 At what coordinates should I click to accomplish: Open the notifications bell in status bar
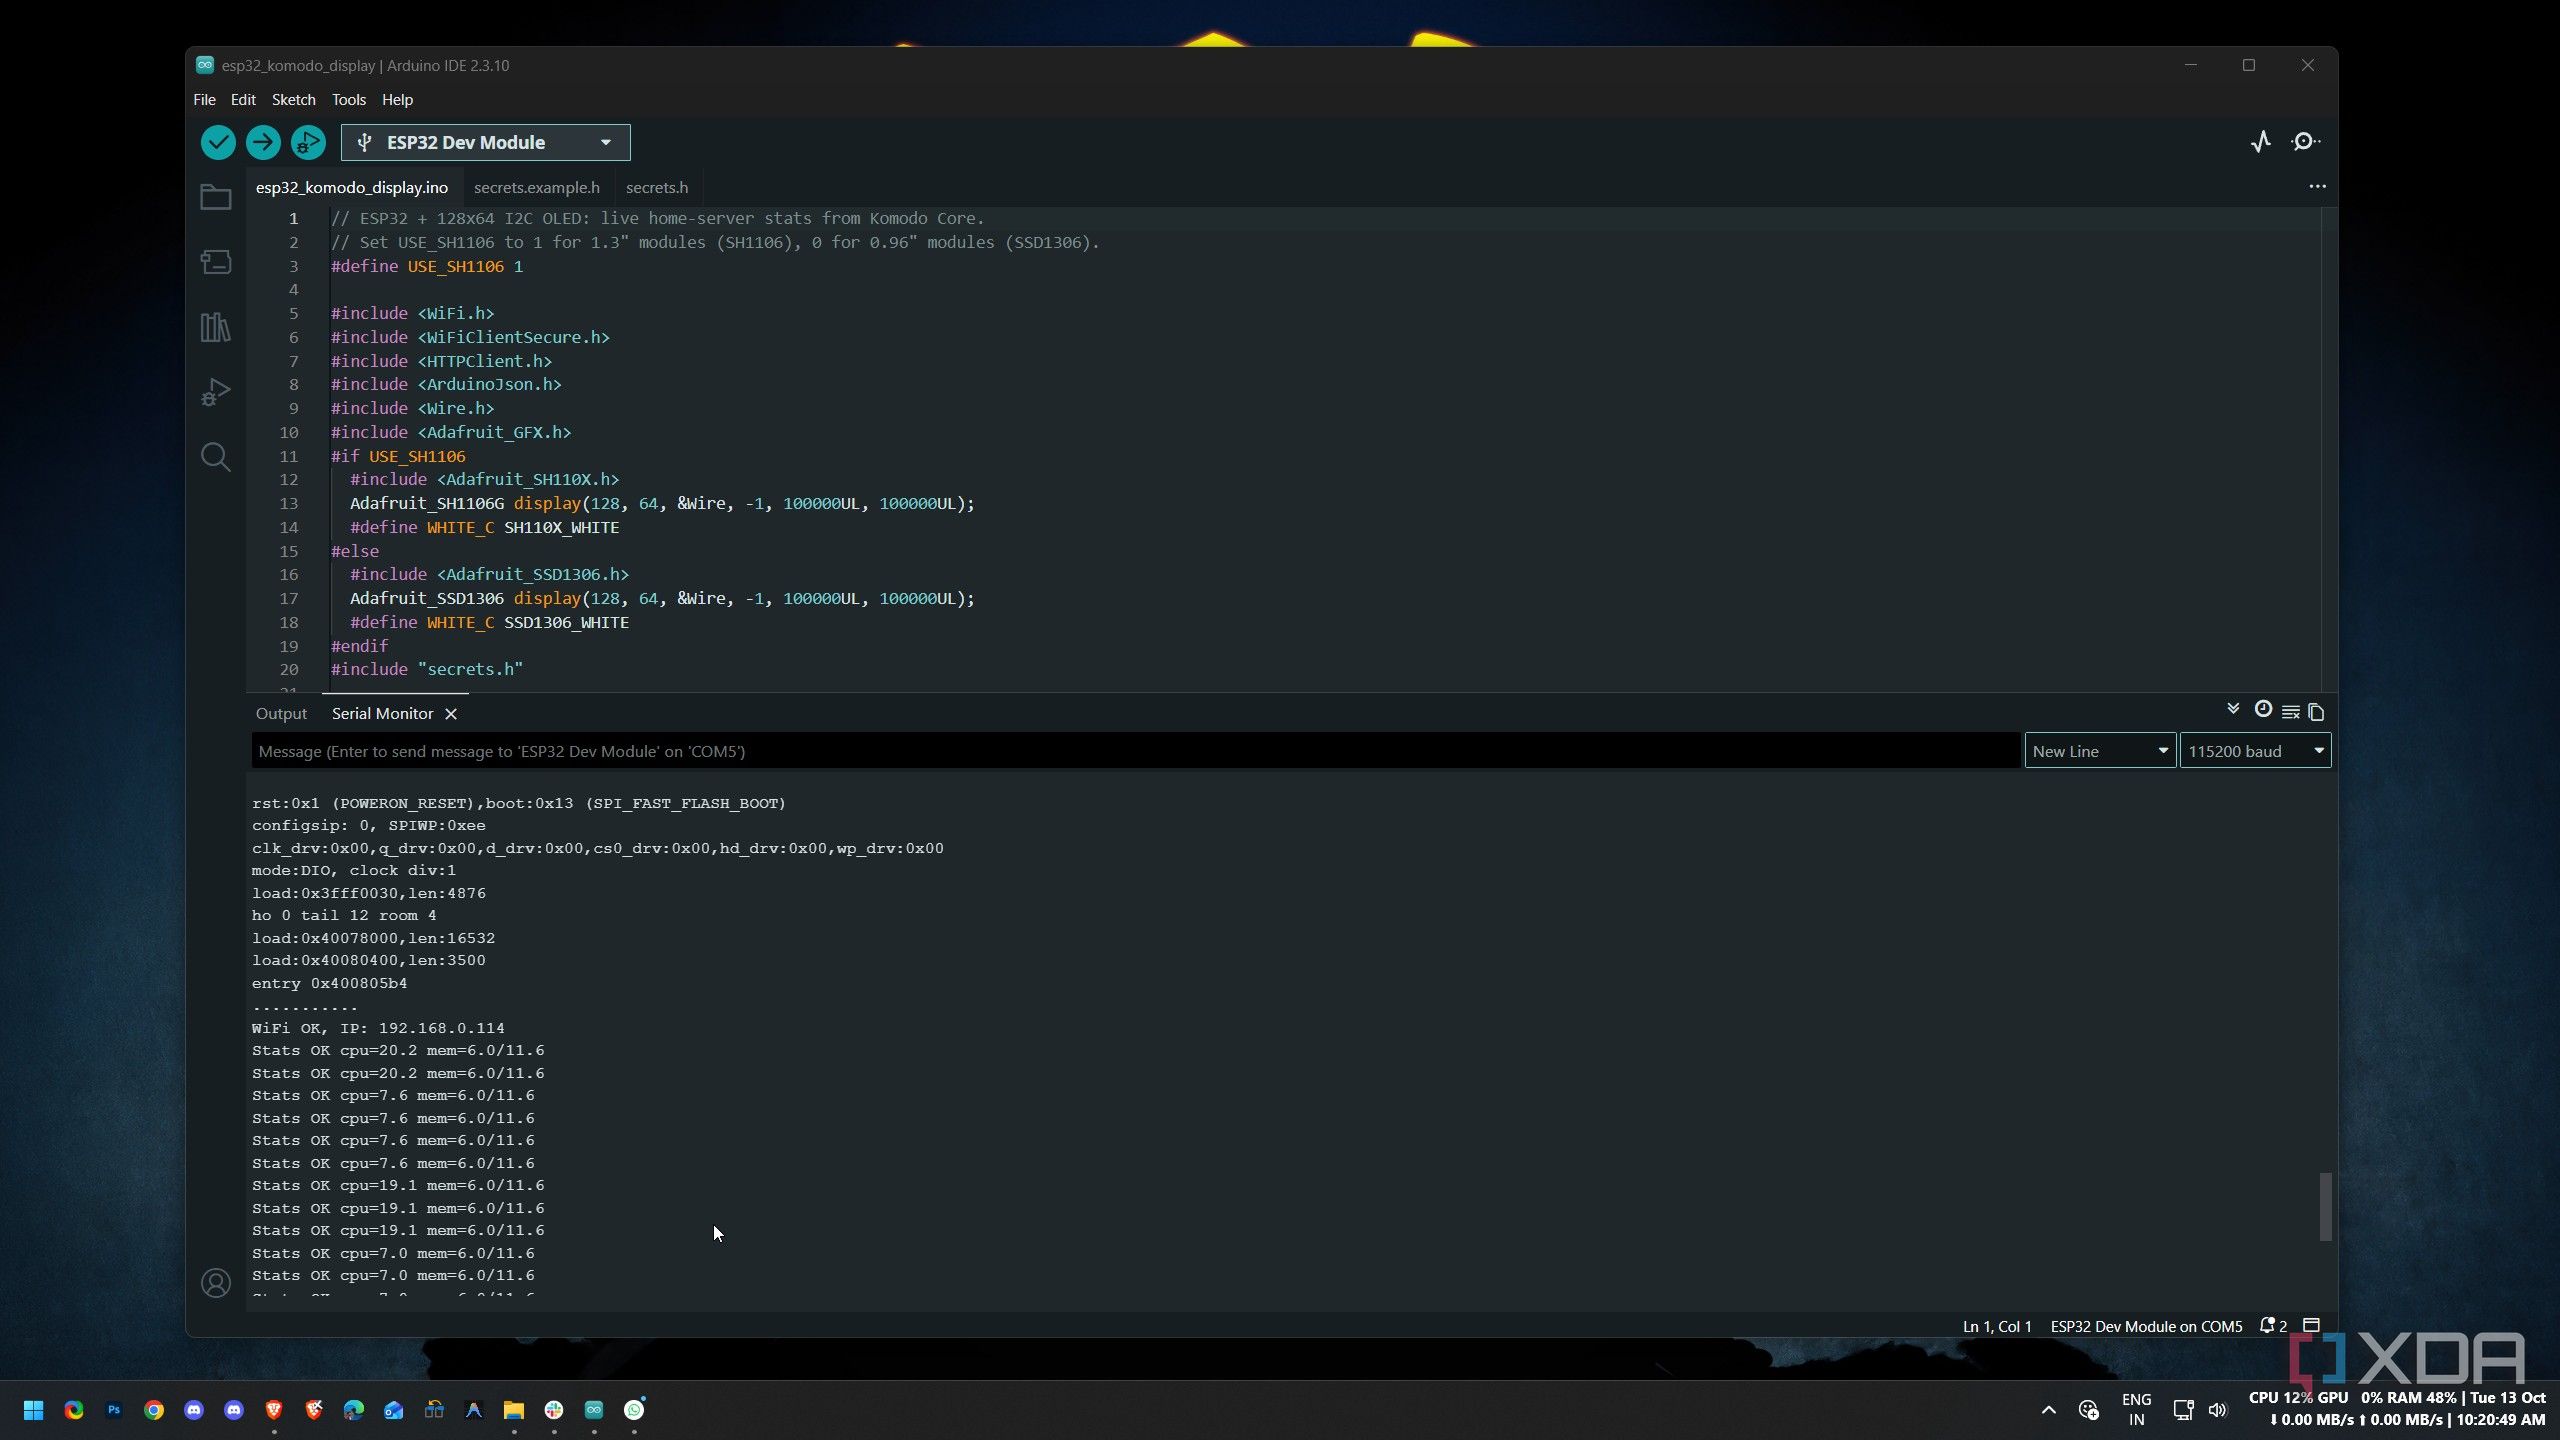[2272, 1326]
